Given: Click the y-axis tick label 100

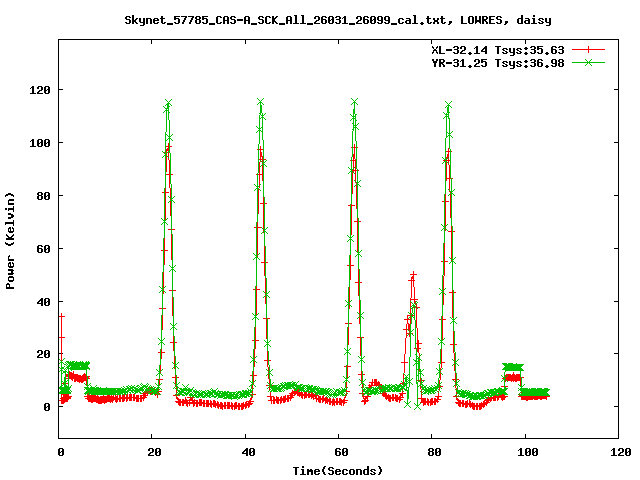Looking at the screenshot, I should (40, 143).
